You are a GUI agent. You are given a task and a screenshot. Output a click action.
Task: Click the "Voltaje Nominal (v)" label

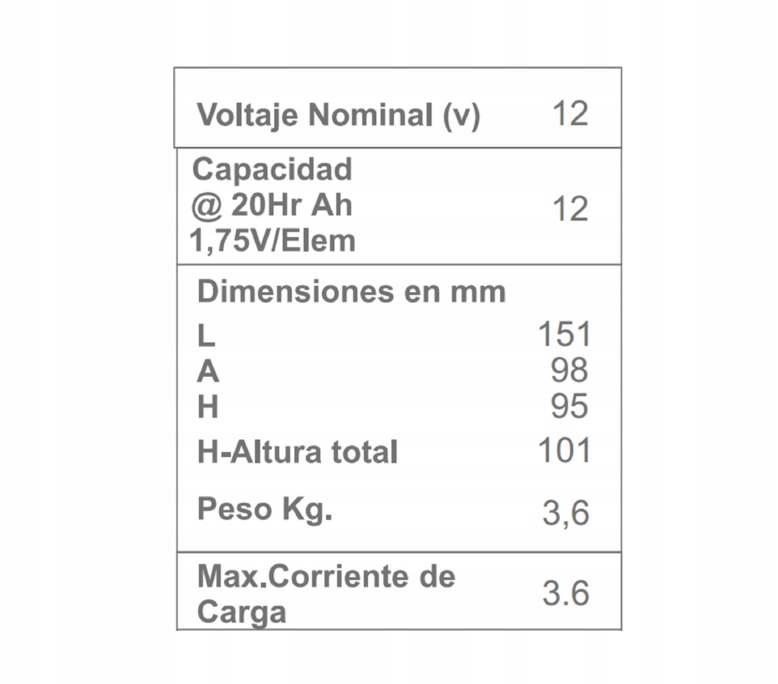[338, 116]
